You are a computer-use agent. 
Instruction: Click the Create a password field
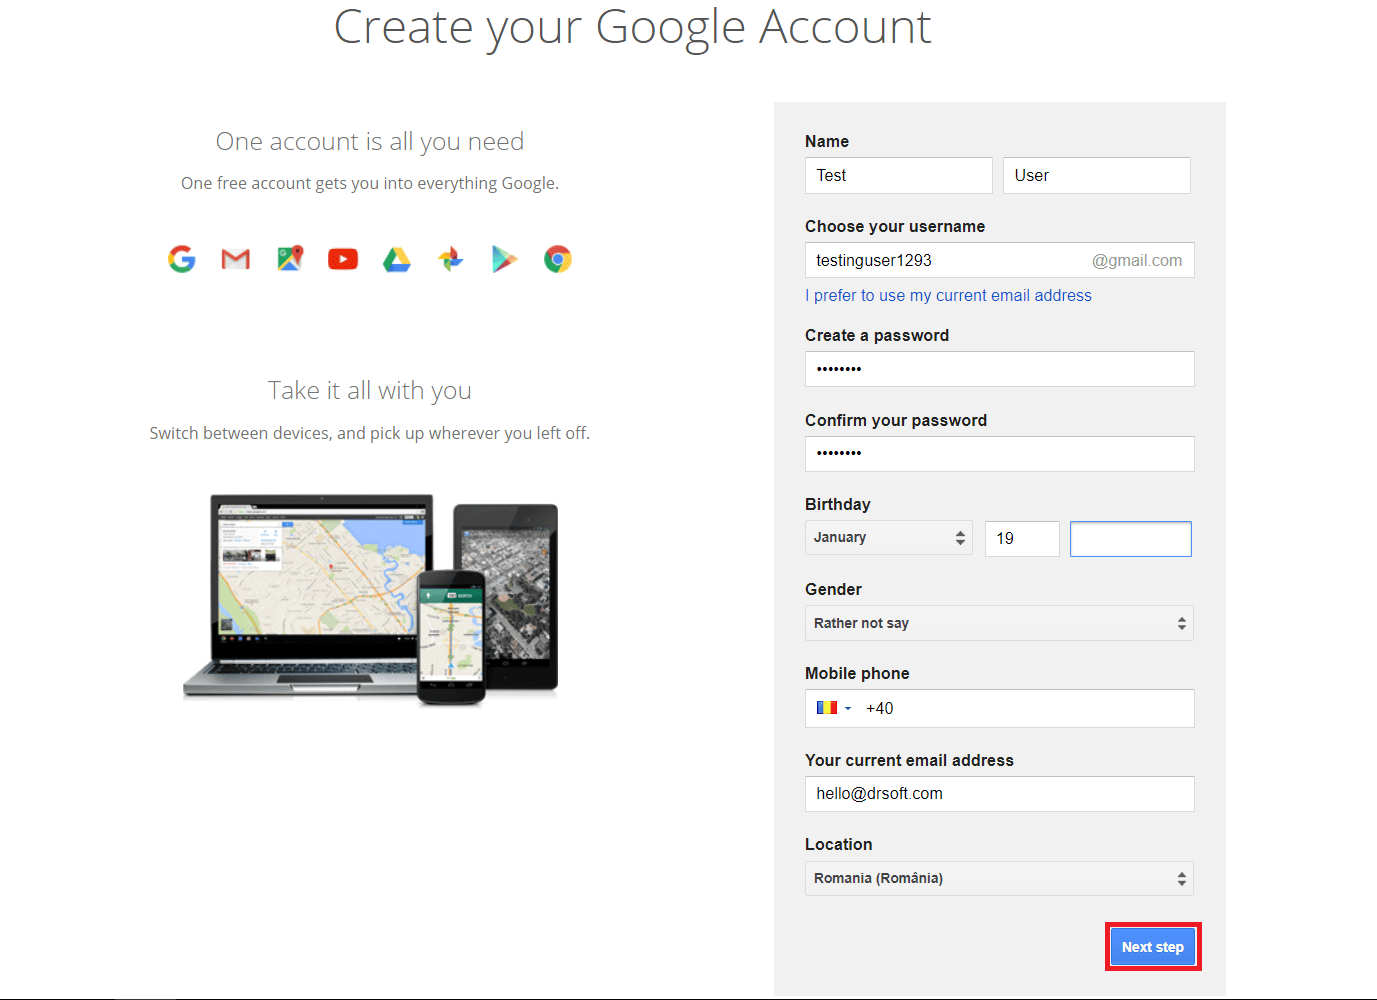1000,369
